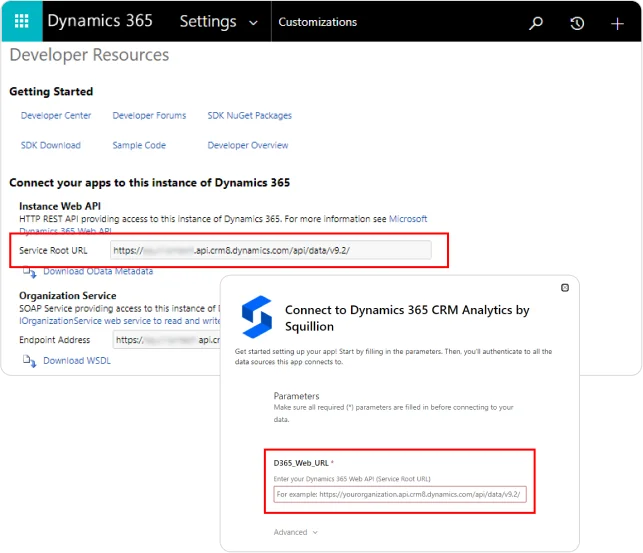
Task: Click the D365_Web_URL input field
Action: [400, 494]
